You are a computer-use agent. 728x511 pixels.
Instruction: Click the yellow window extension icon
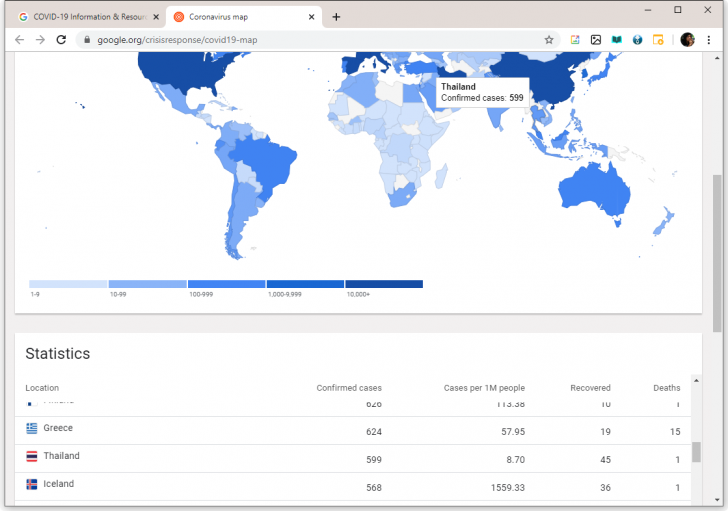point(658,40)
